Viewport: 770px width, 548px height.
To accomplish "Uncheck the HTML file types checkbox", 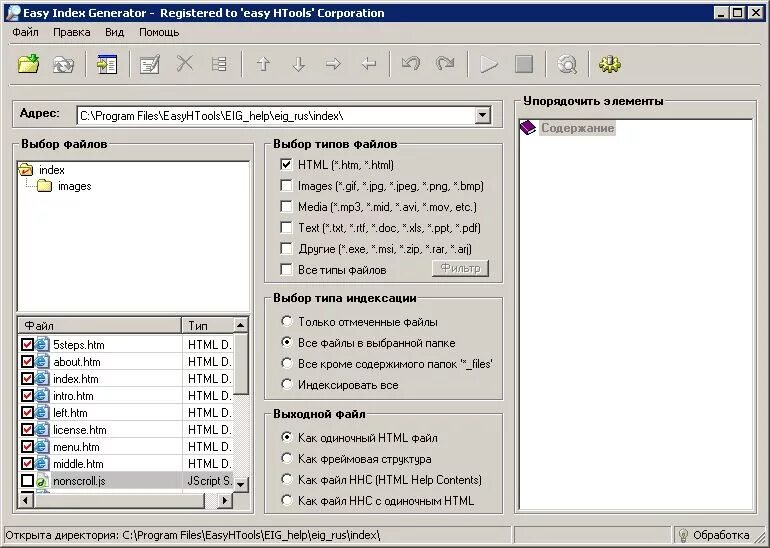I will (286, 164).
